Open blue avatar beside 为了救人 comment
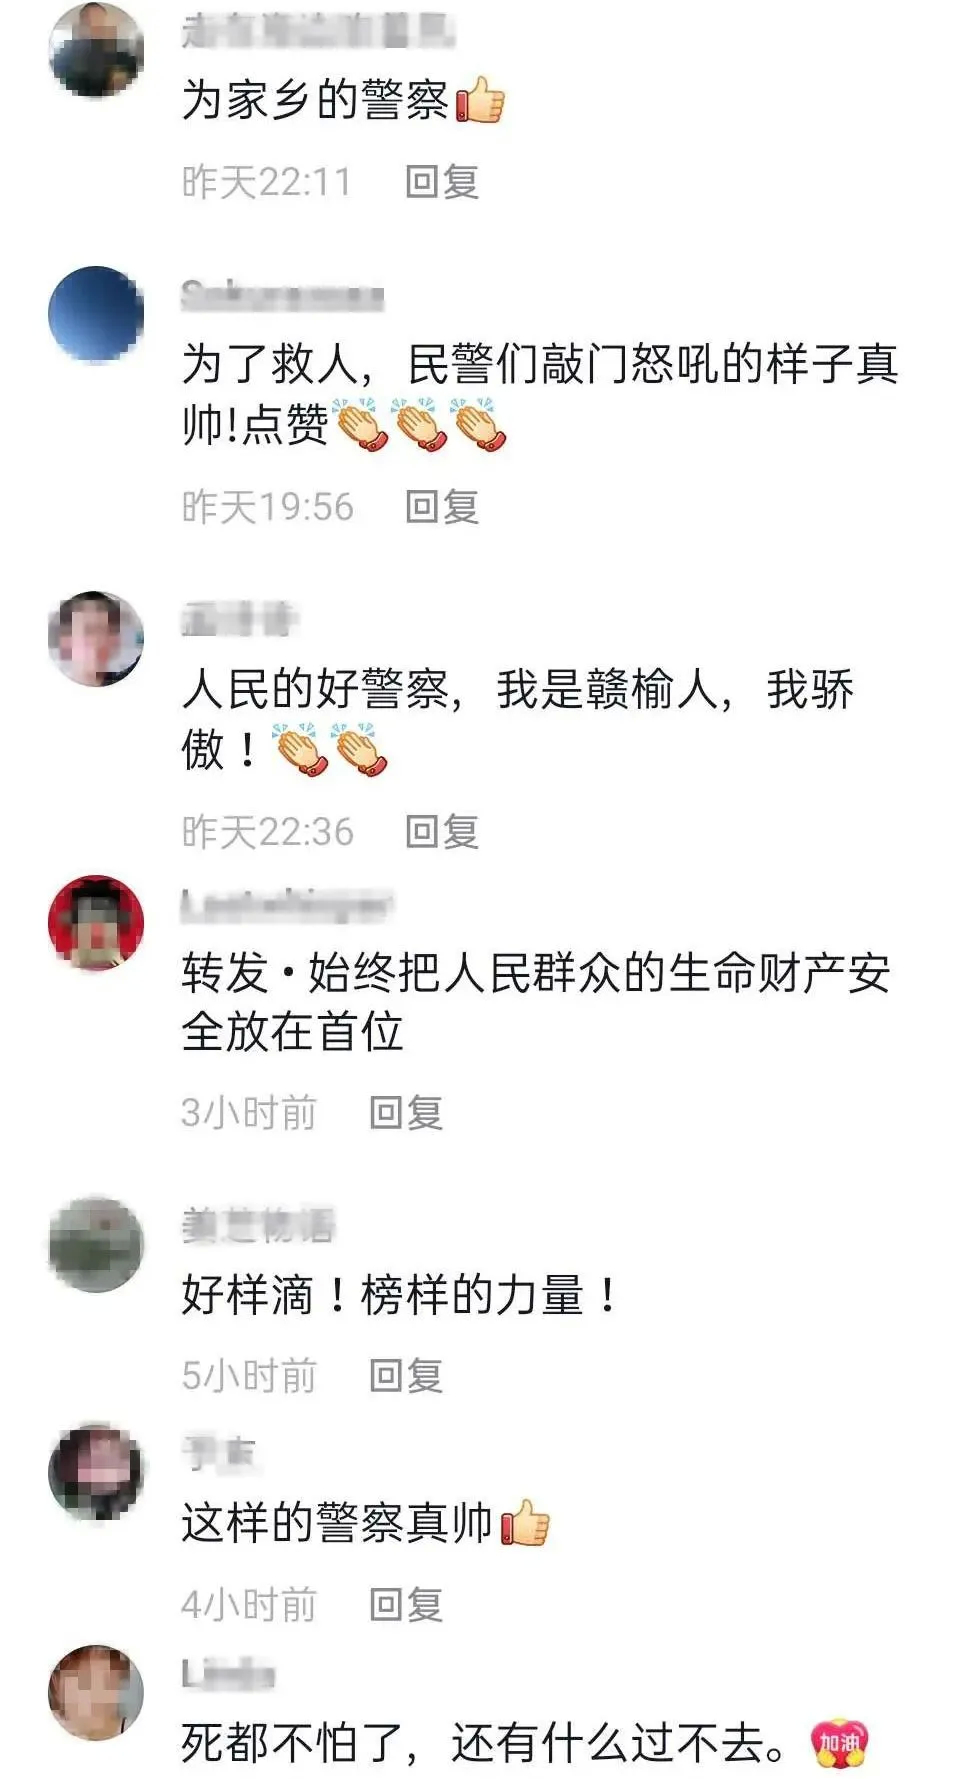The image size is (963, 1779). coord(96,313)
